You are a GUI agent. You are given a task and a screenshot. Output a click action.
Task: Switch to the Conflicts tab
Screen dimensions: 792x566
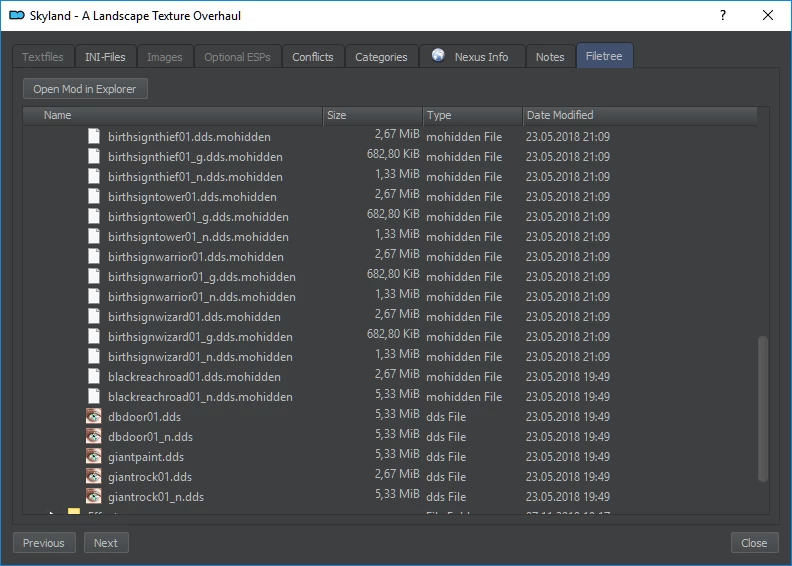pyautogui.click(x=313, y=57)
